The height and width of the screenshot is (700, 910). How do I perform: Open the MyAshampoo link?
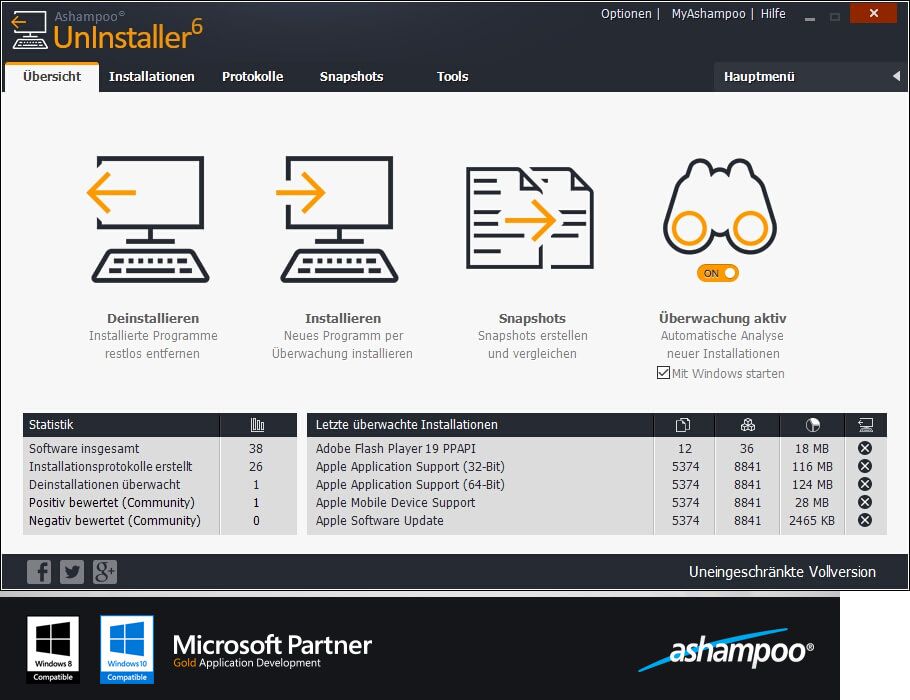[x=708, y=13]
